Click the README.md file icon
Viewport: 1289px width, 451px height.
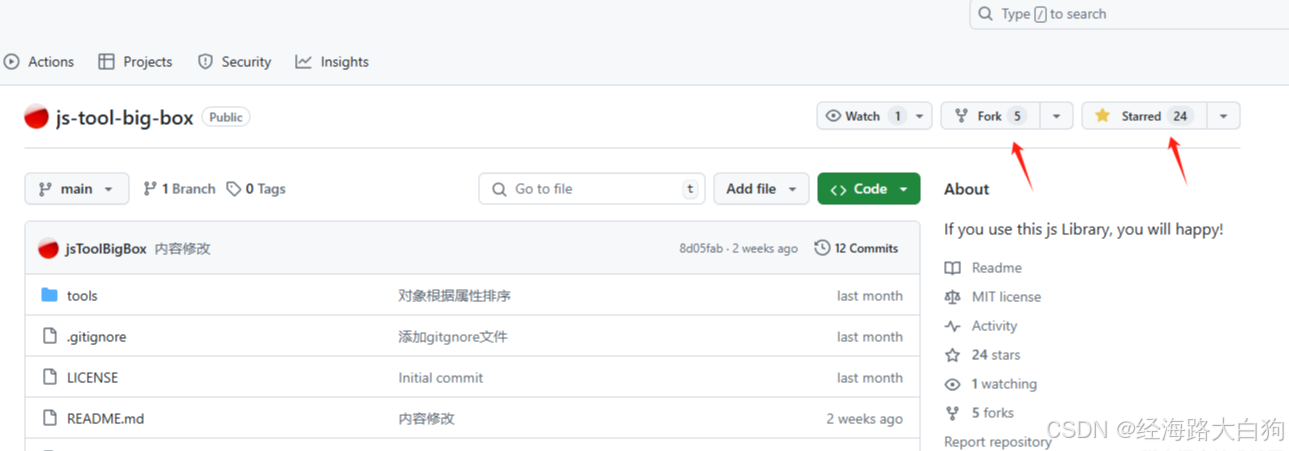(x=50, y=419)
